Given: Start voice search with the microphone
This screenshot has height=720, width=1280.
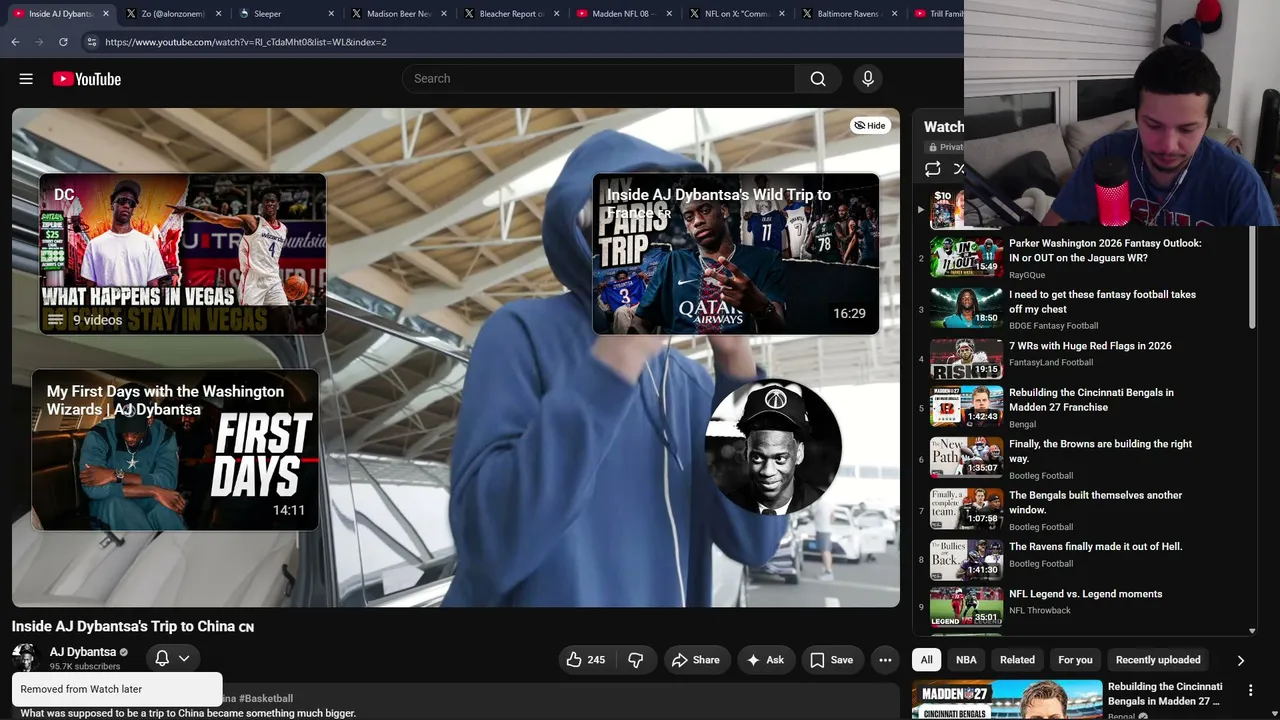Looking at the screenshot, I should point(868,79).
